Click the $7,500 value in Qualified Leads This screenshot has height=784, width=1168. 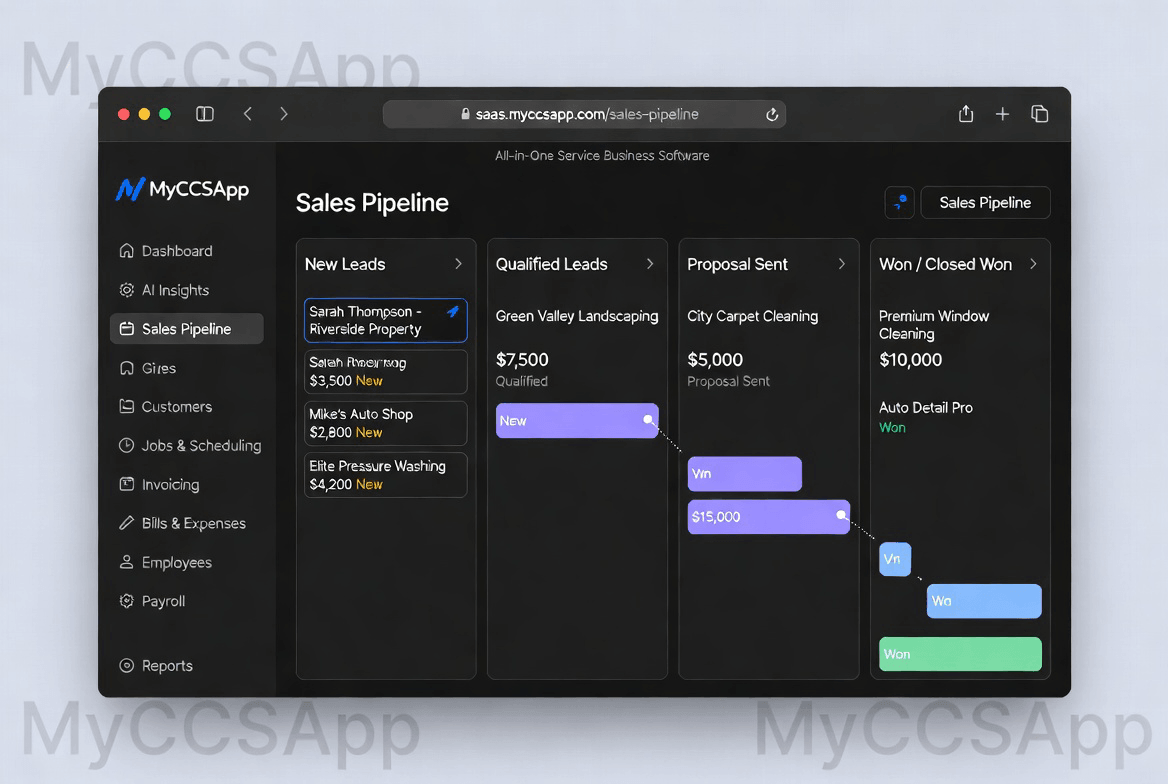click(522, 360)
